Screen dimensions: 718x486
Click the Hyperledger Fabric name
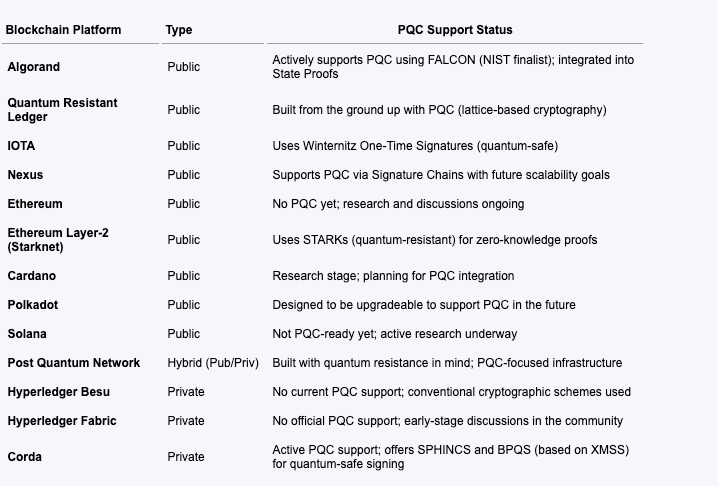coord(62,420)
